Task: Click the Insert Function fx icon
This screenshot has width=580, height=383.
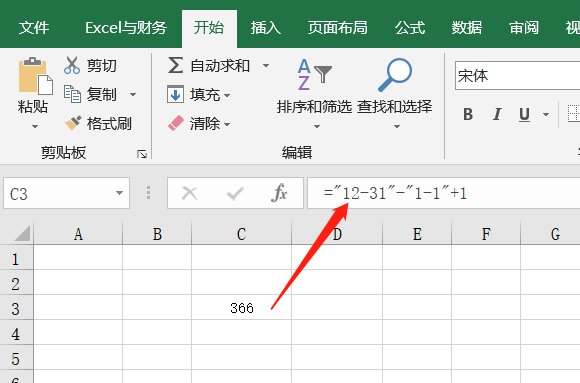Action: [x=279, y=193]
